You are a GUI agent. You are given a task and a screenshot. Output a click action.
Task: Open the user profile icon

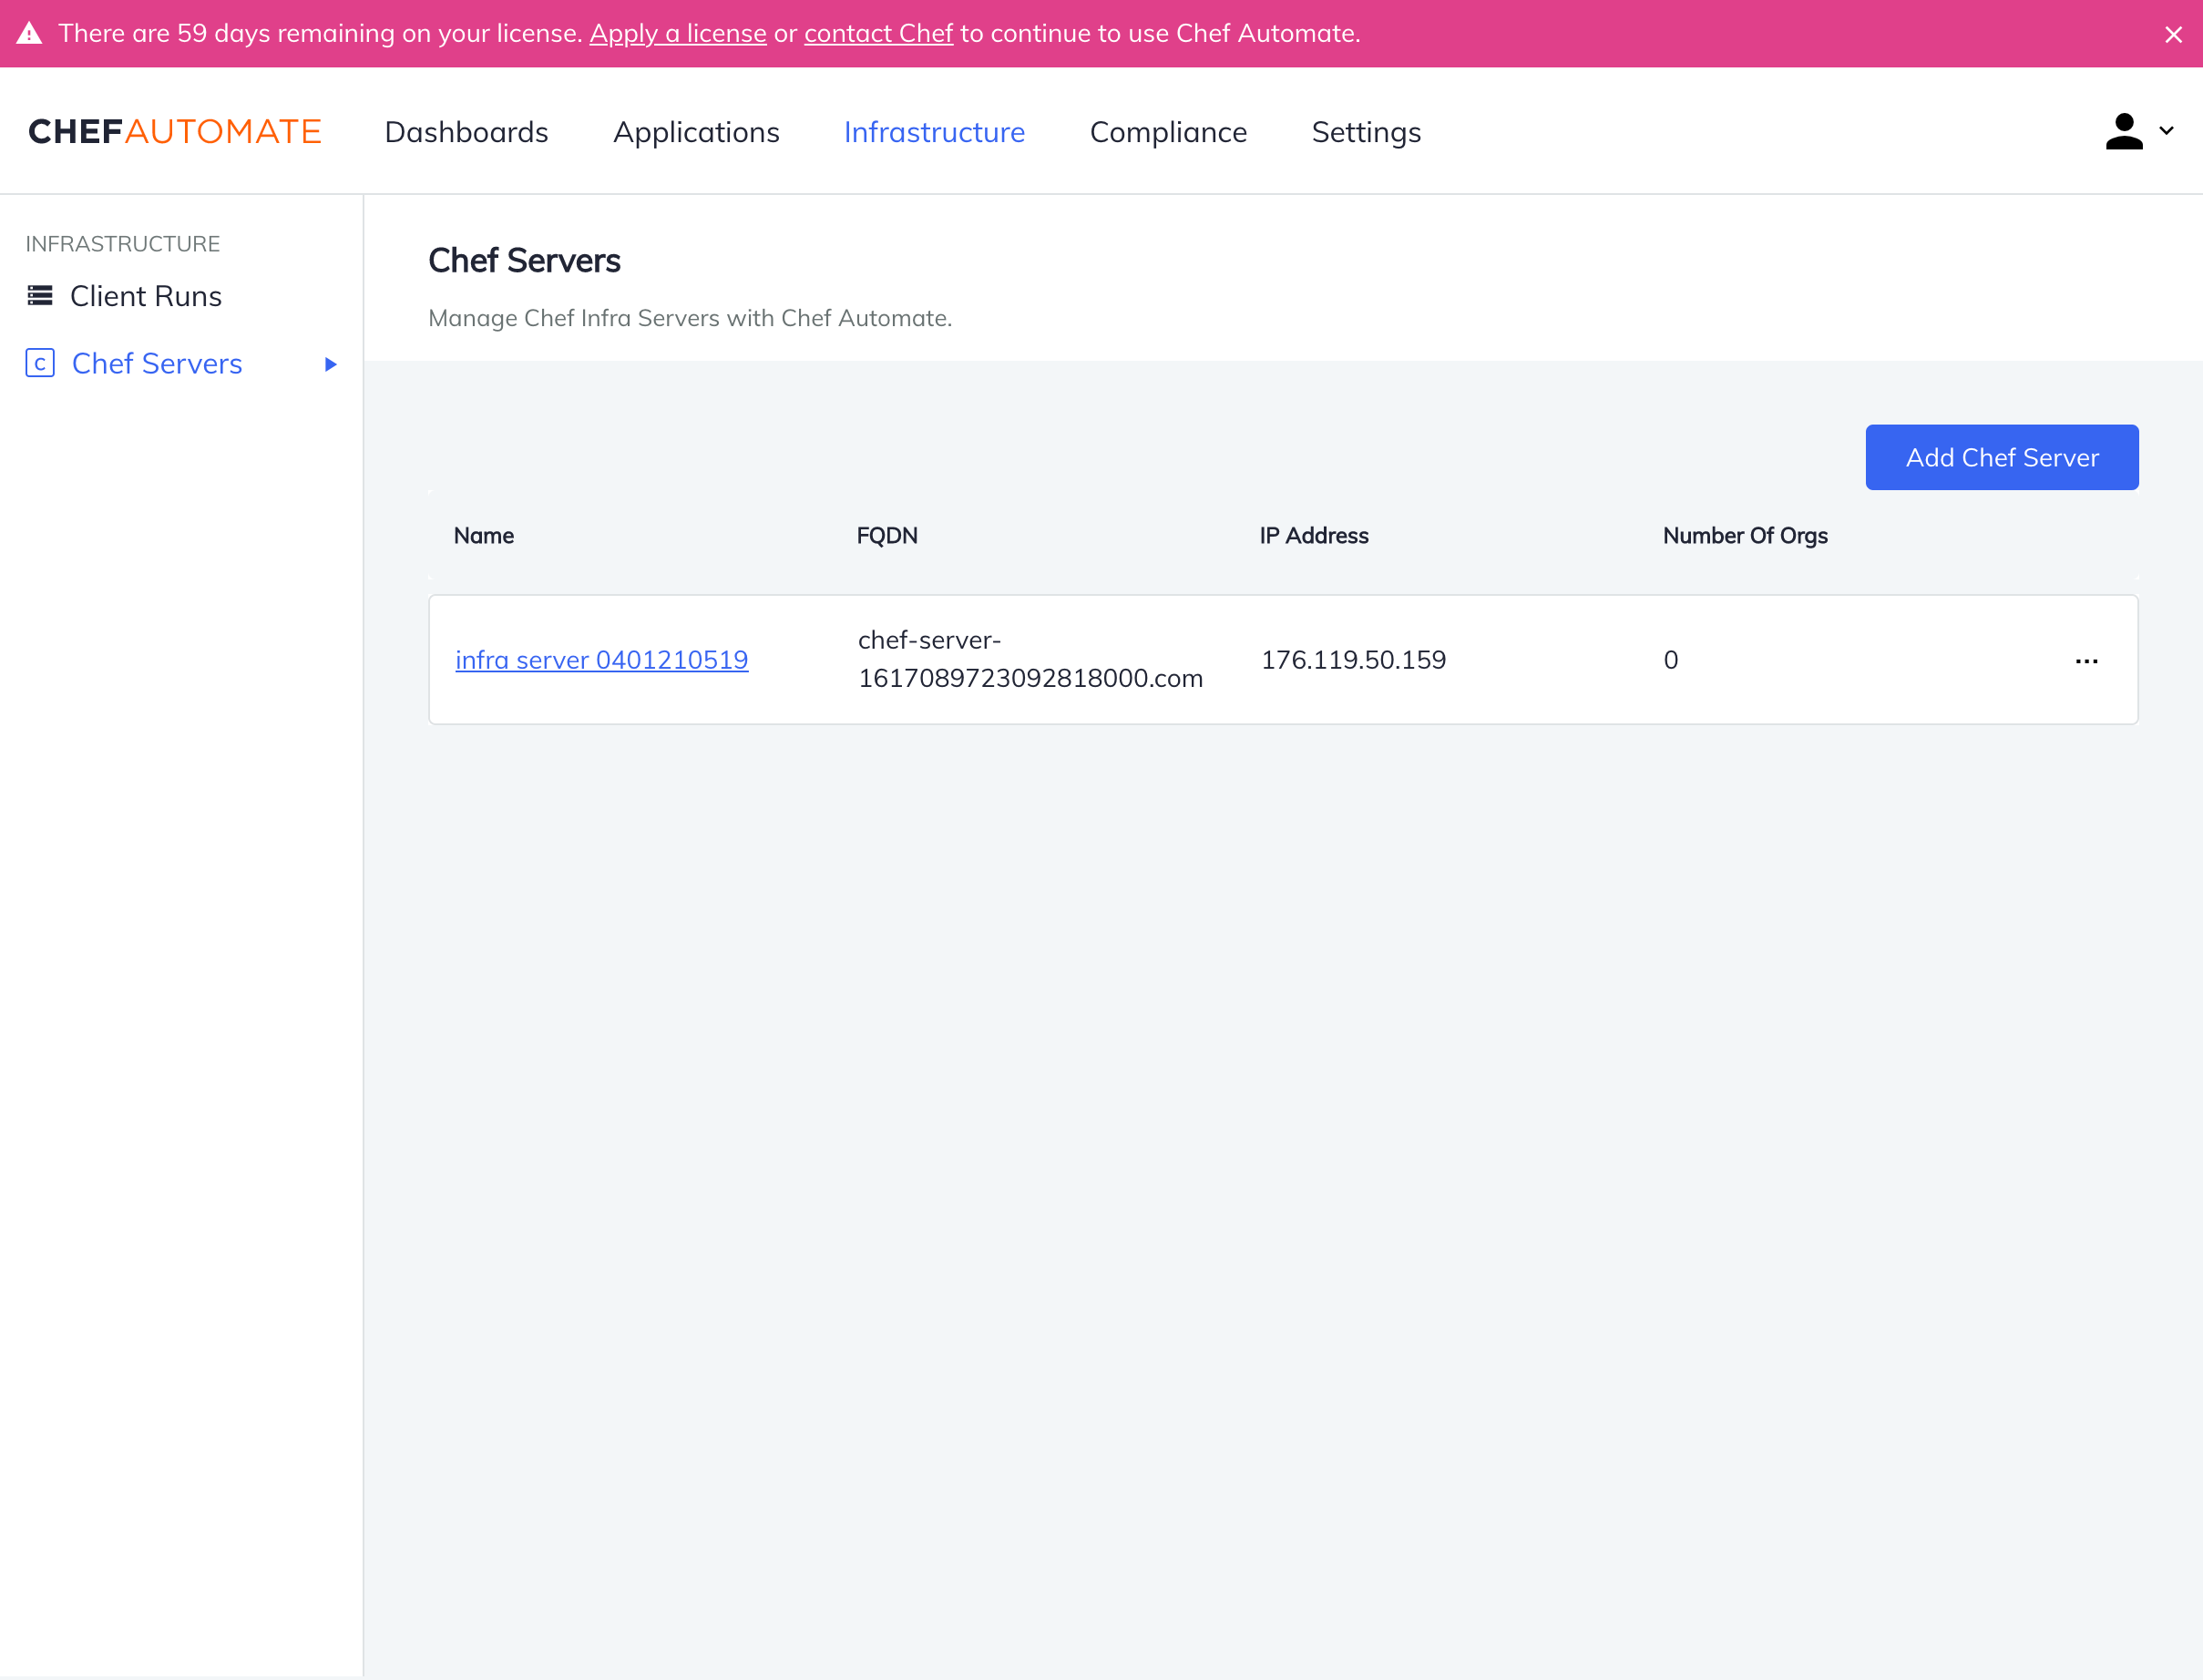pyautogui.click(x=2124, y=131)
